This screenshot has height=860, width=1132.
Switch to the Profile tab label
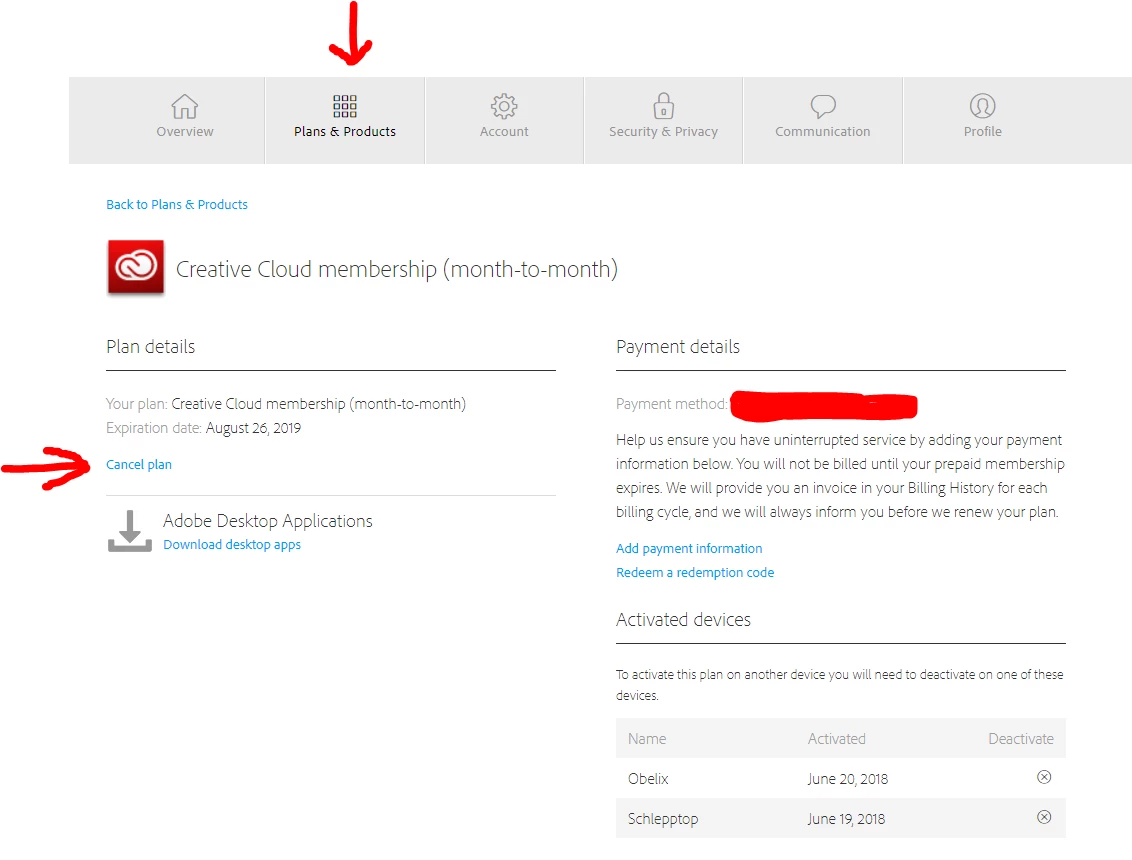coord(983,131)
